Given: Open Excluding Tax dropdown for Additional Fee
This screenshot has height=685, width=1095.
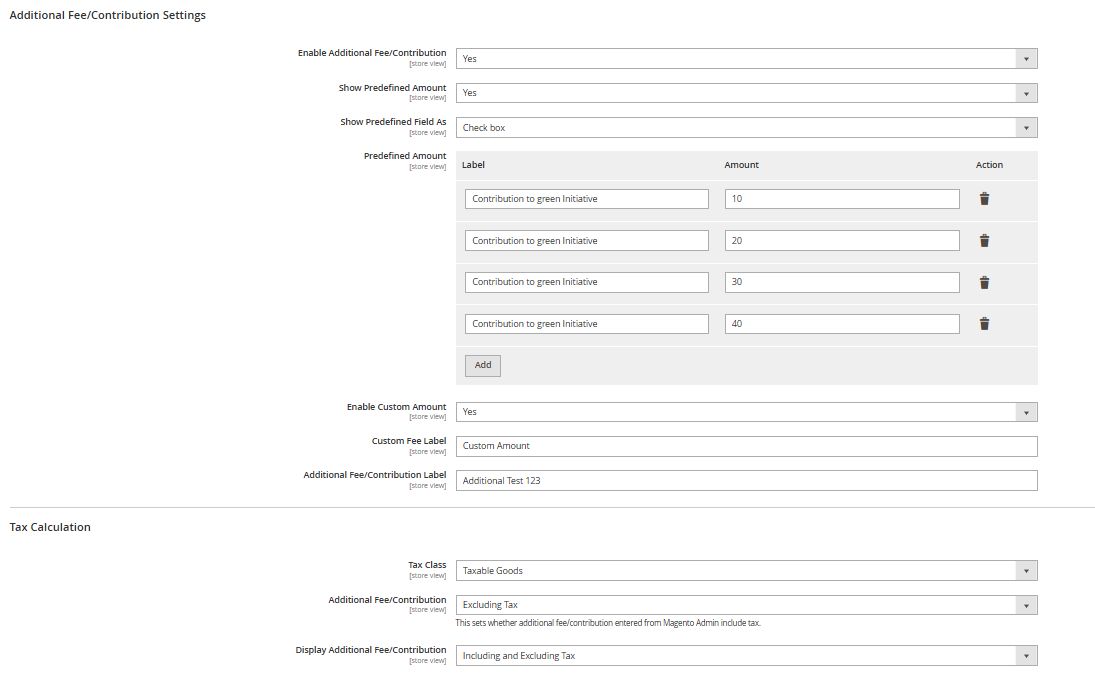Looking at the screenshot, I should point(746,605).
